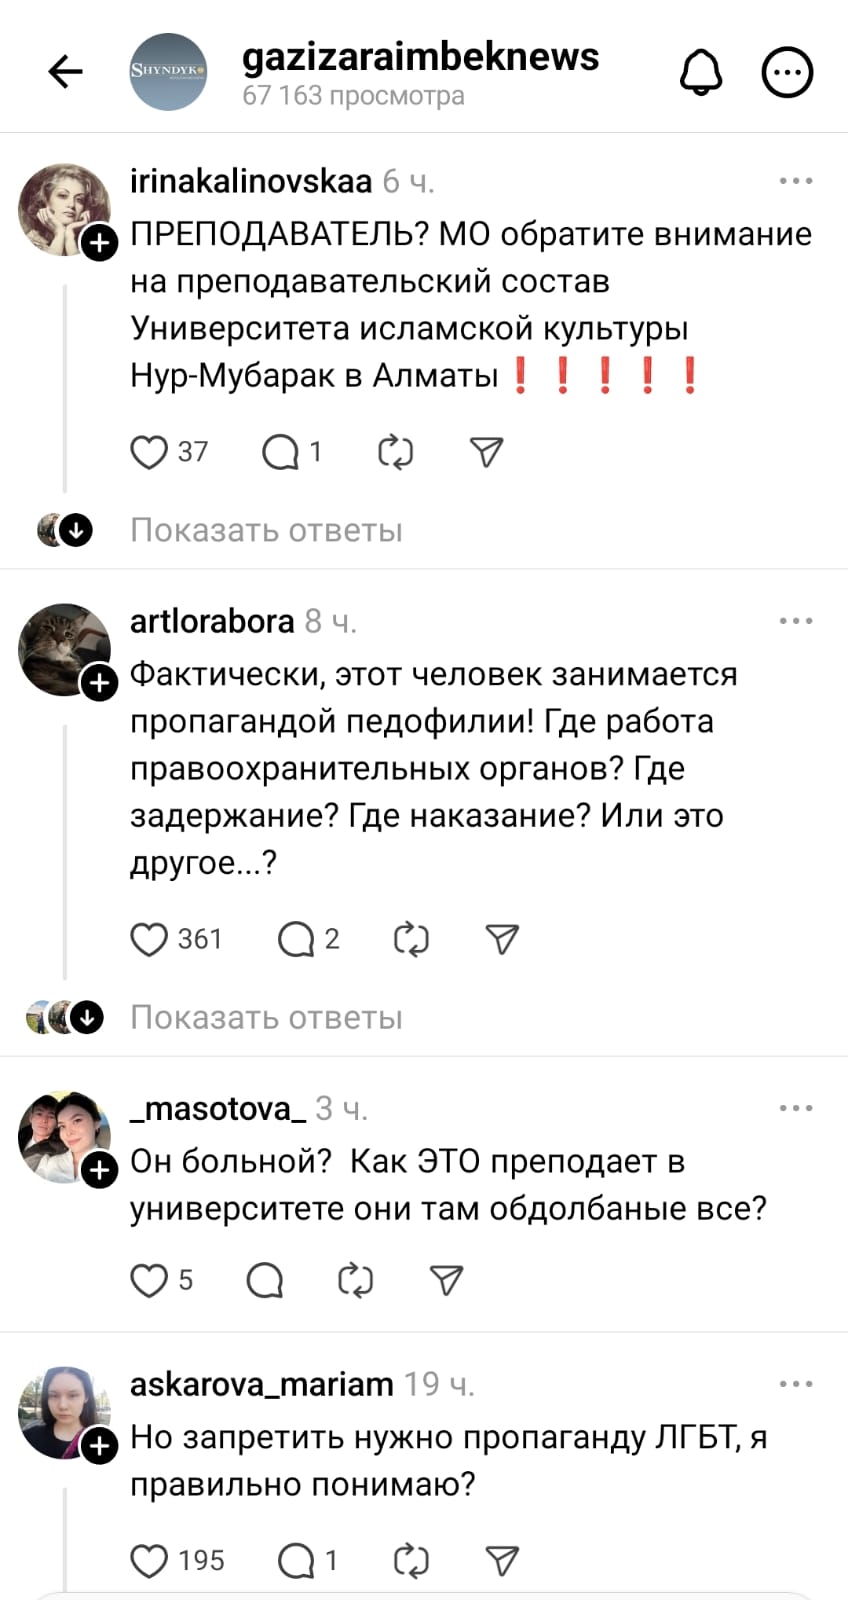848x1600 pixels.
Task: Repost askarova_mariam's comment
Action: (411, 1561)
